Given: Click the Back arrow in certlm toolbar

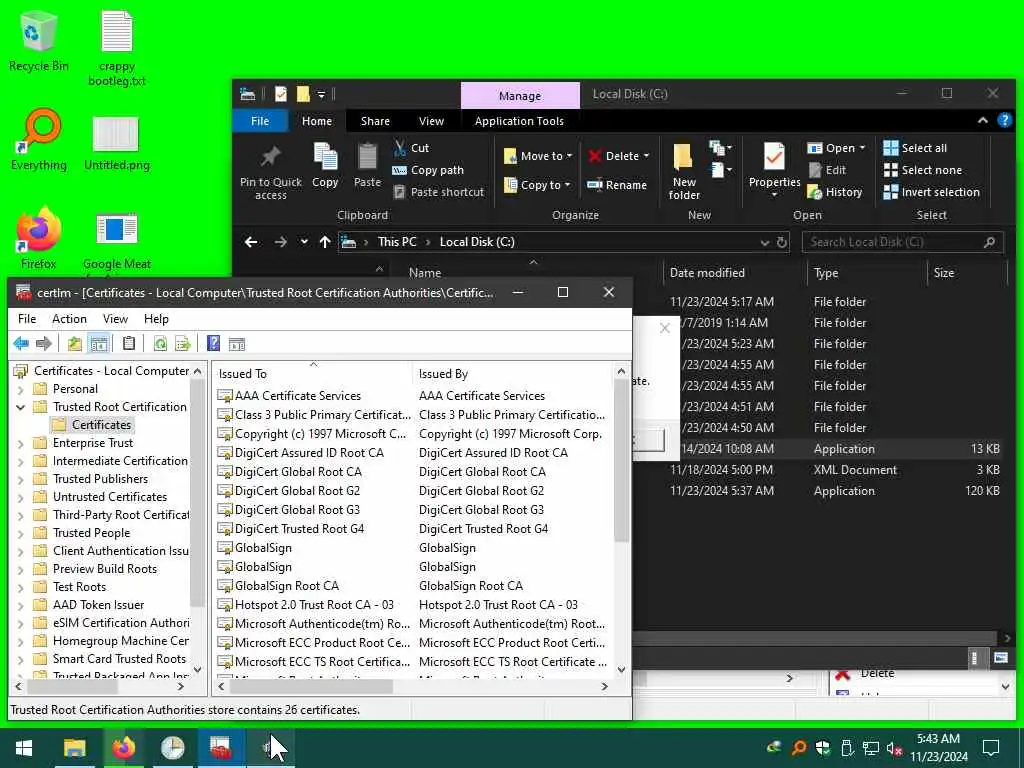Looking at the screenshot, I should pyautogui.click(x=21, y=344).
